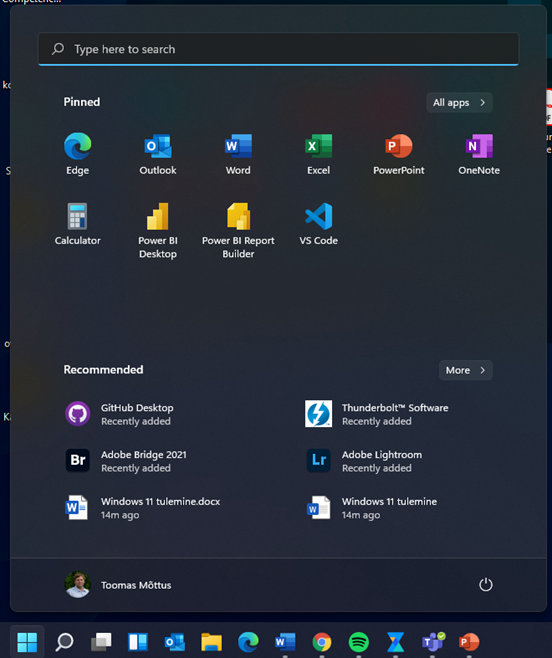Open the Calculator app

click(x=78, y=225)
